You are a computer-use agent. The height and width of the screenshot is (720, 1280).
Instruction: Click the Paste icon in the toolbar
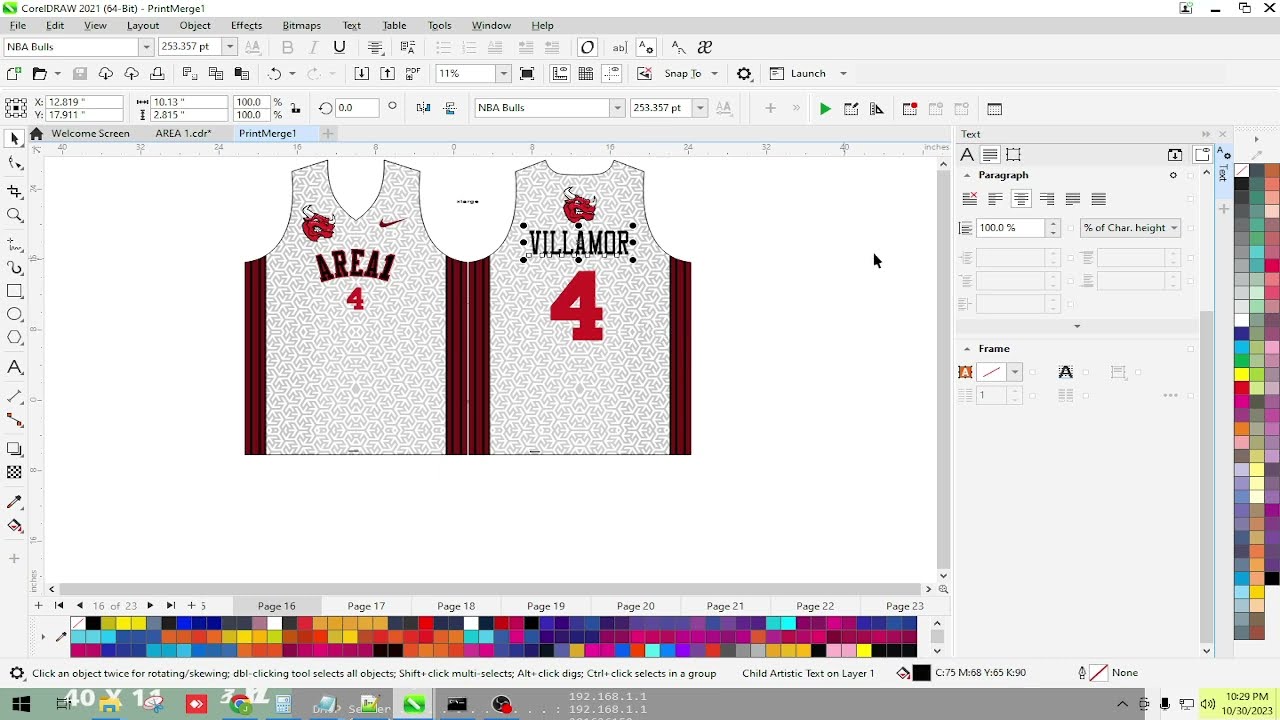pos(241,73)
